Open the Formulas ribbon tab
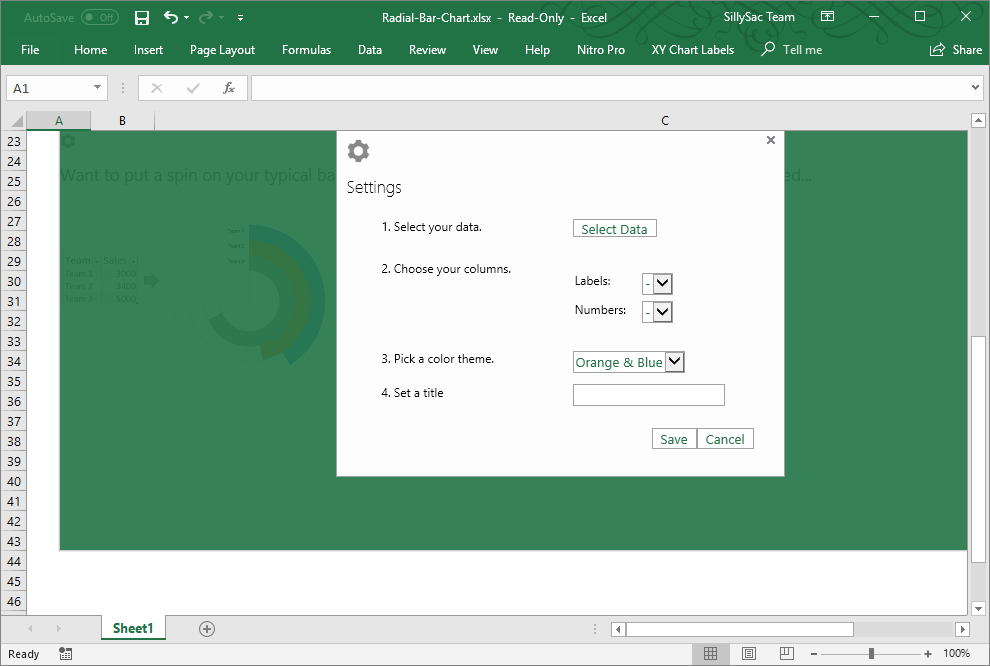 (x=306, y=50)
